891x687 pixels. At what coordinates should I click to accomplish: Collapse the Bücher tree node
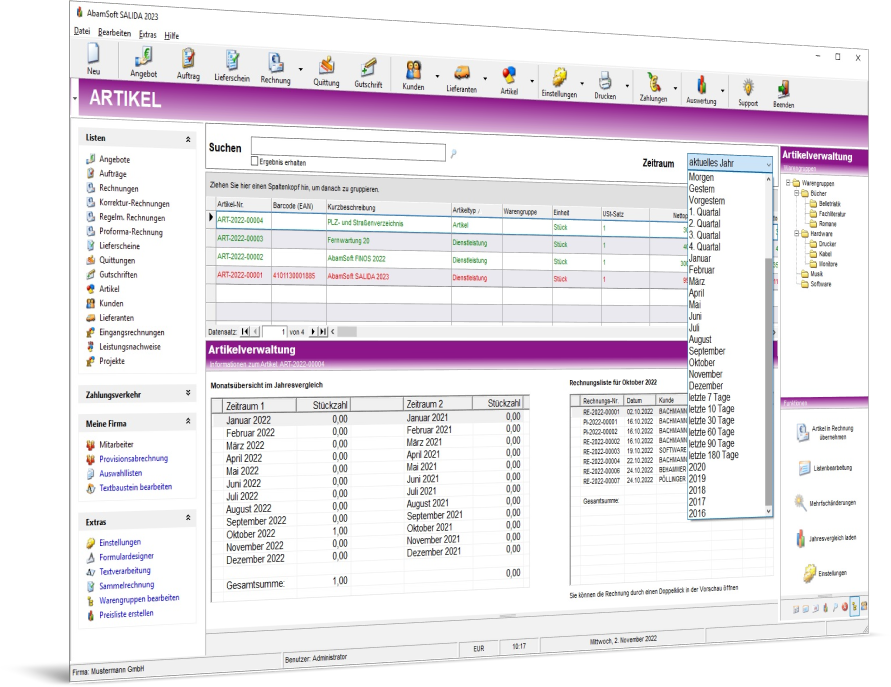click(797, 193)
